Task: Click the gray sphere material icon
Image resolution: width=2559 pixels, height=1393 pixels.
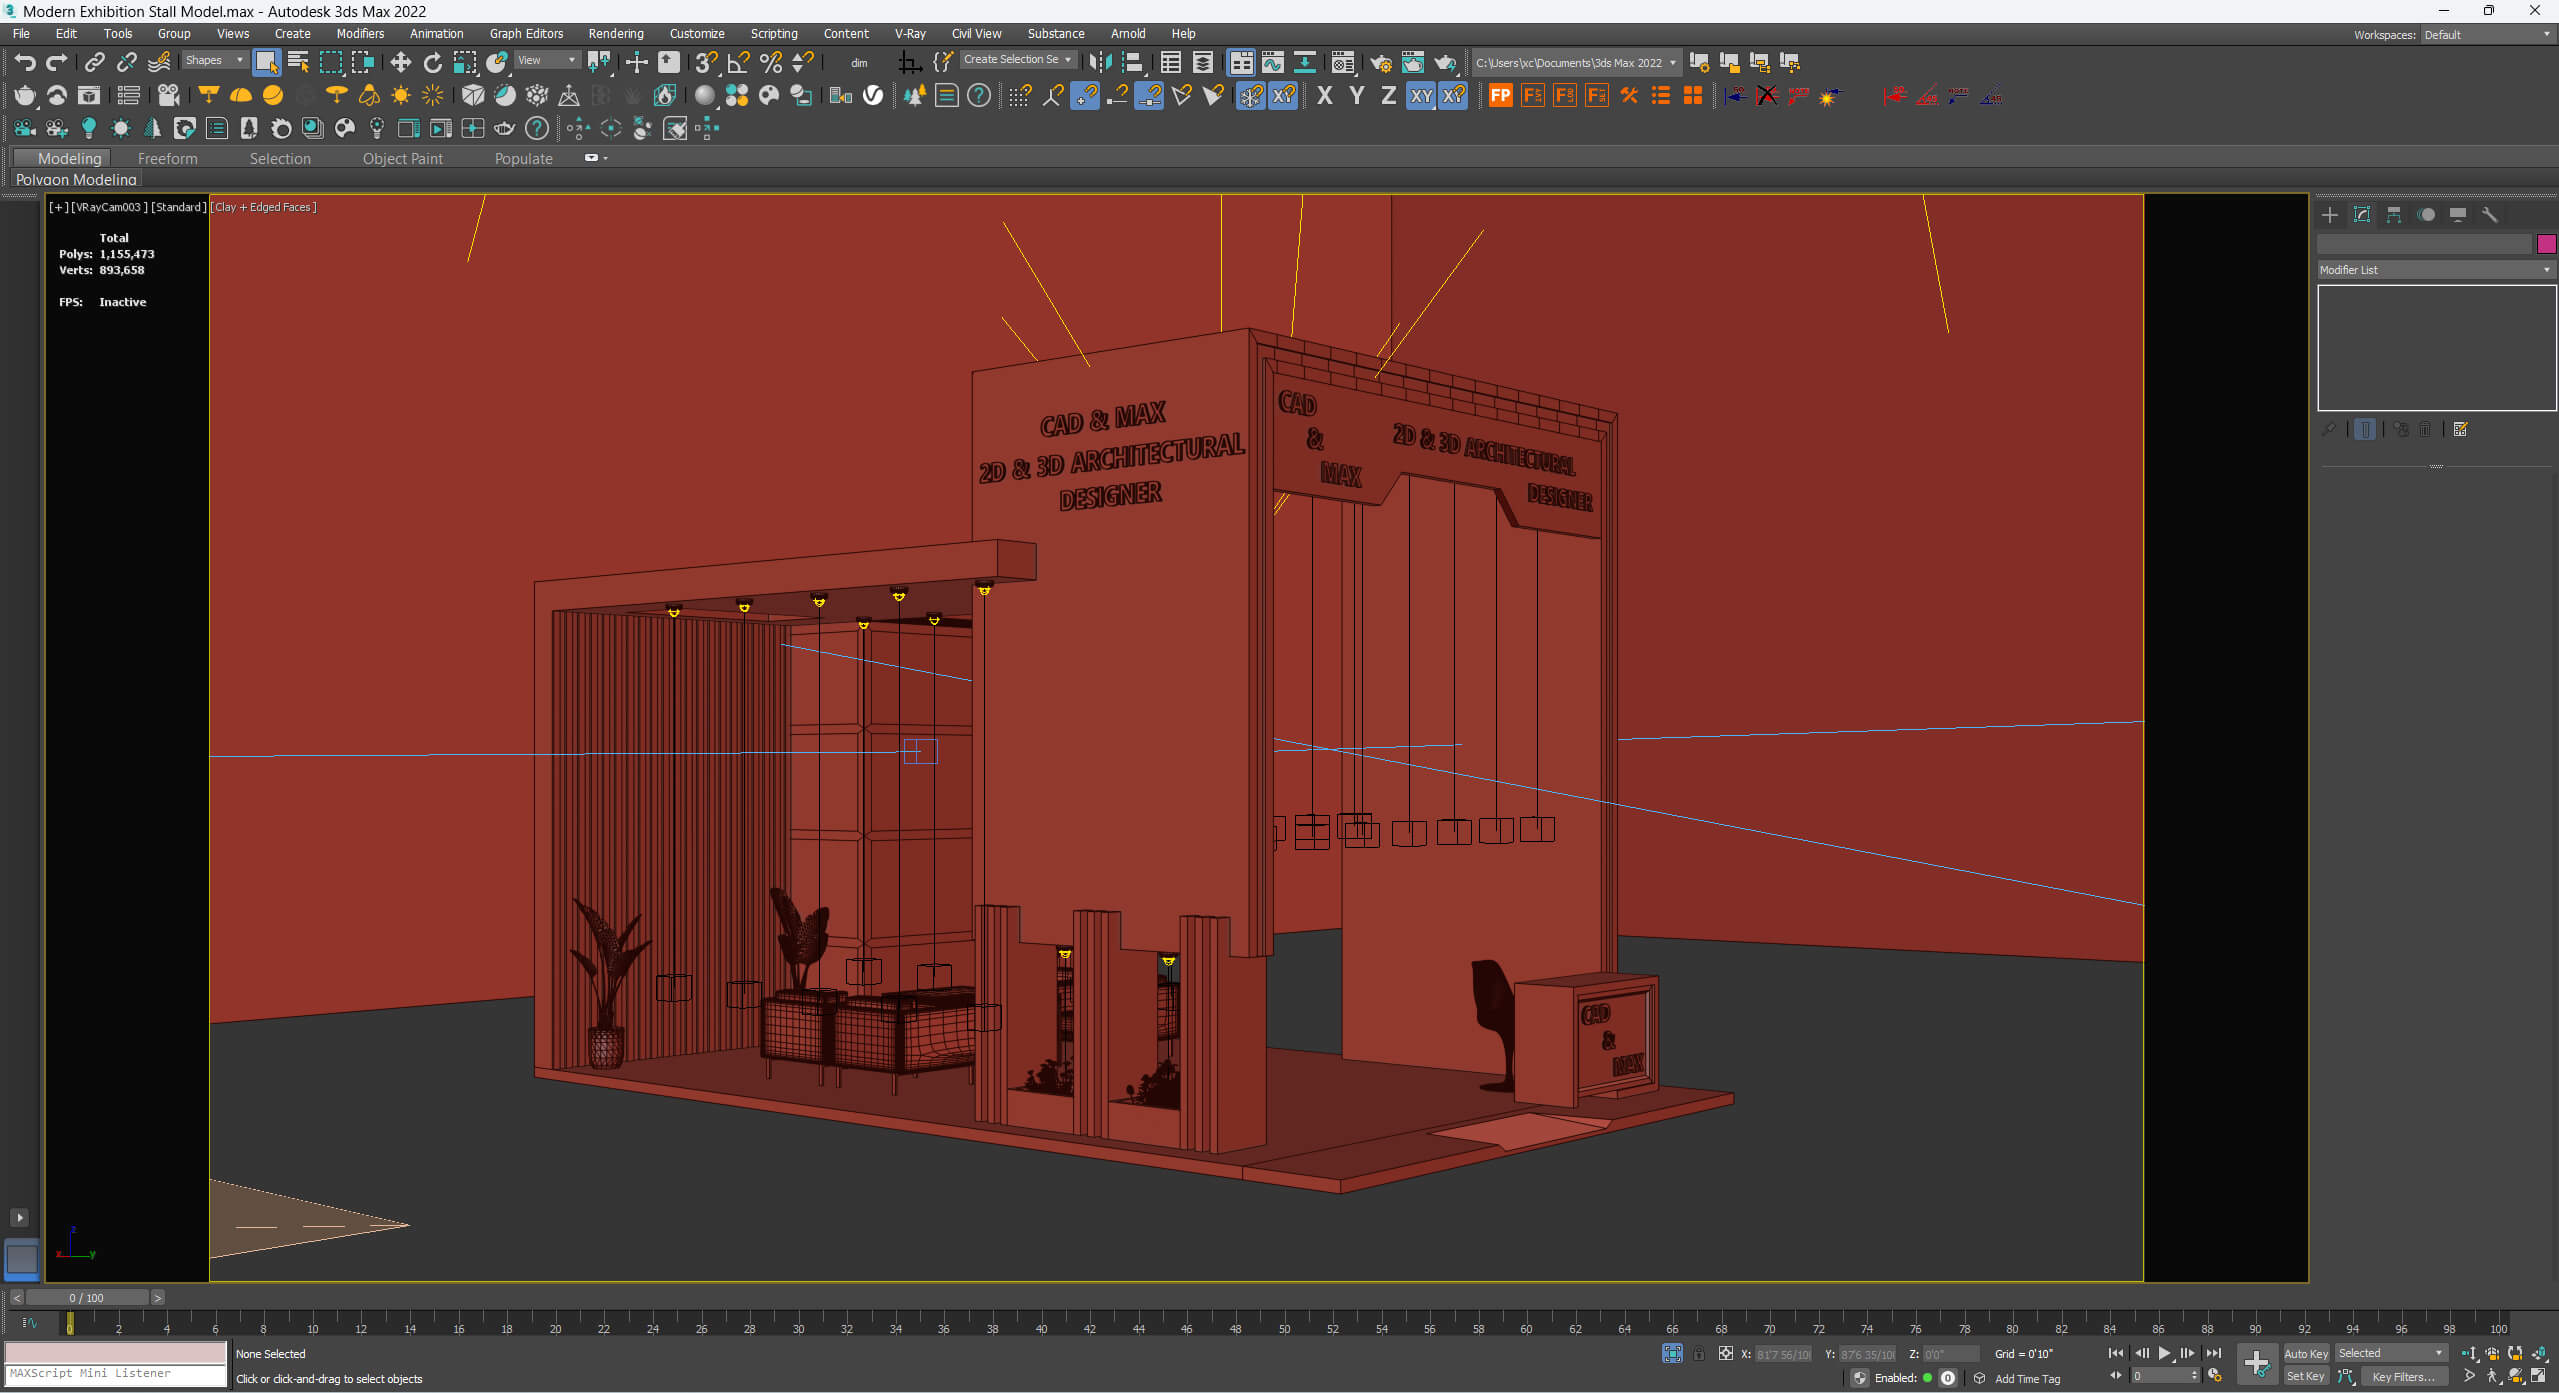Action: click(705, 95)
